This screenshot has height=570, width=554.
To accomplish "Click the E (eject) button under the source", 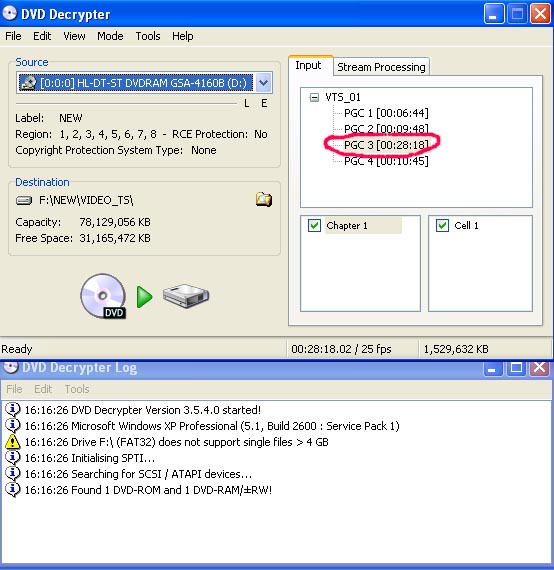I will click(x=264, y=103).
